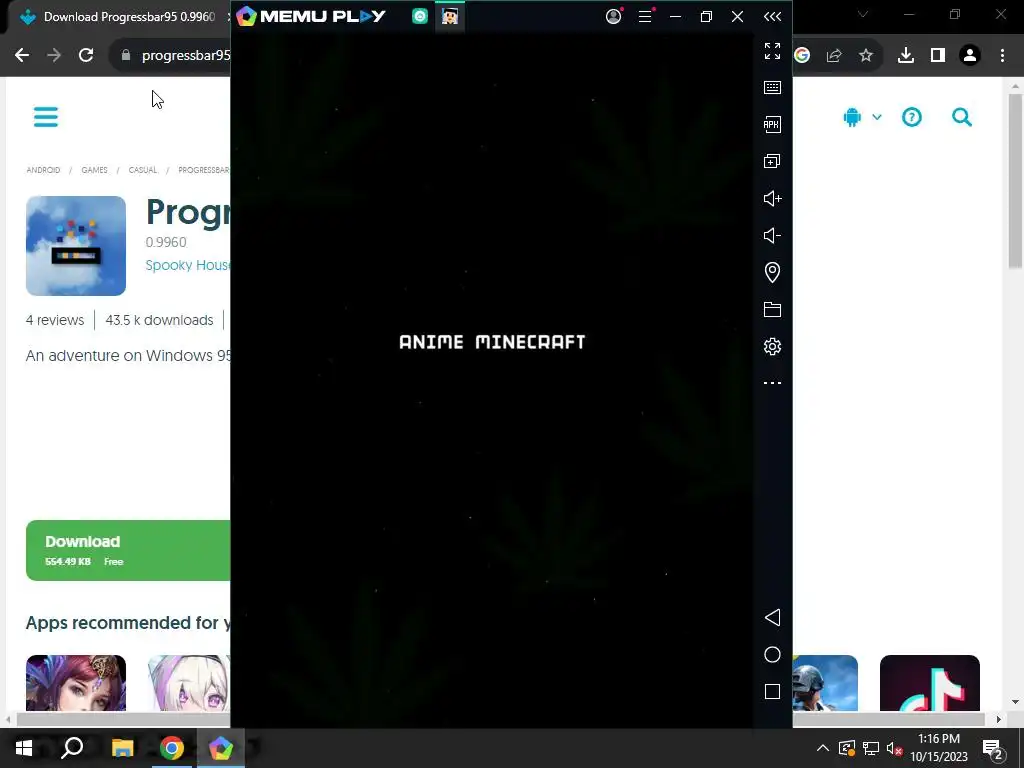
Task: Open ANDROID breadcrumb link
Action: tap(43, 170)
